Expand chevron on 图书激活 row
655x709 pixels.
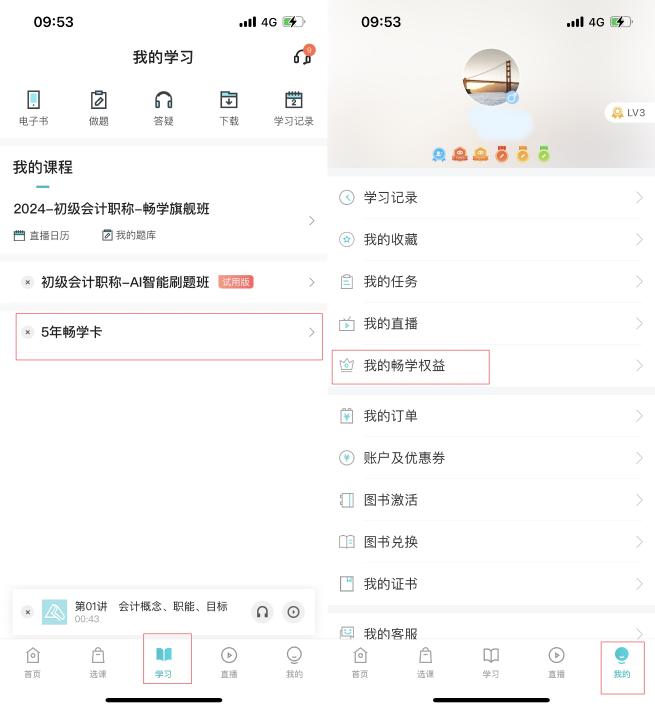pos(639,500)
